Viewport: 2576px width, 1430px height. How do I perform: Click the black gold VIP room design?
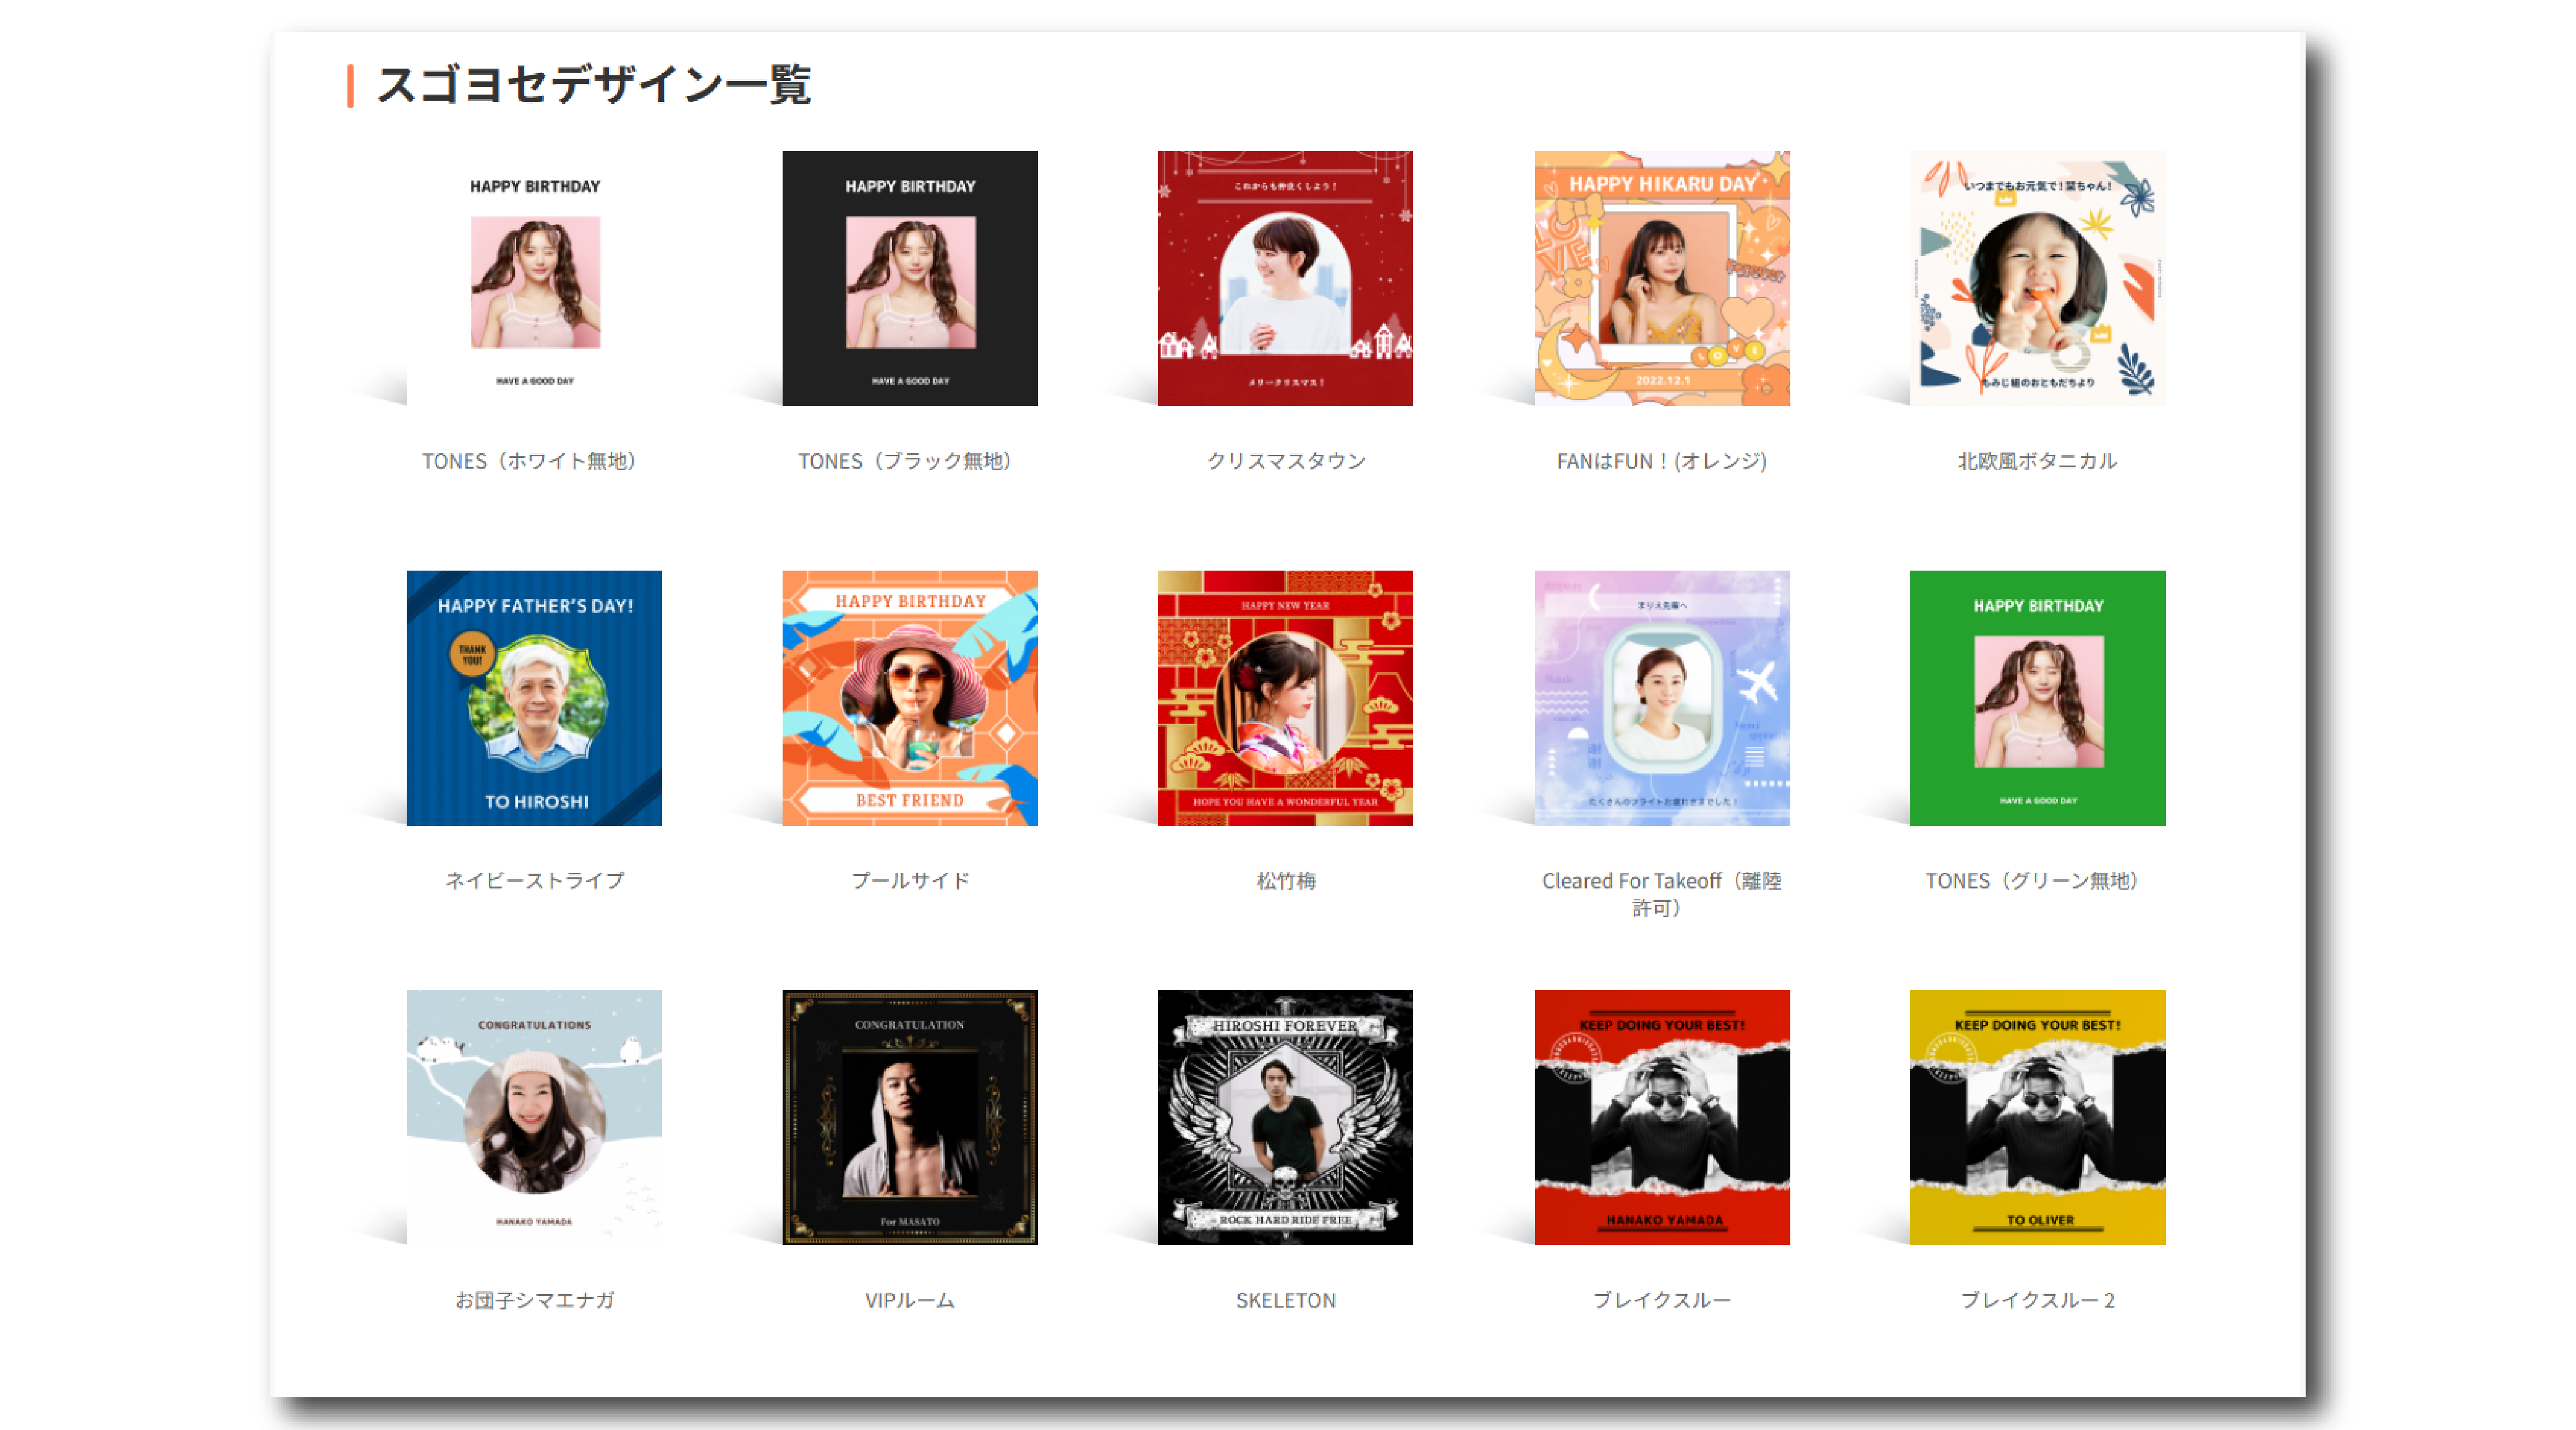pyautogui.click(x=909, y=1117)
